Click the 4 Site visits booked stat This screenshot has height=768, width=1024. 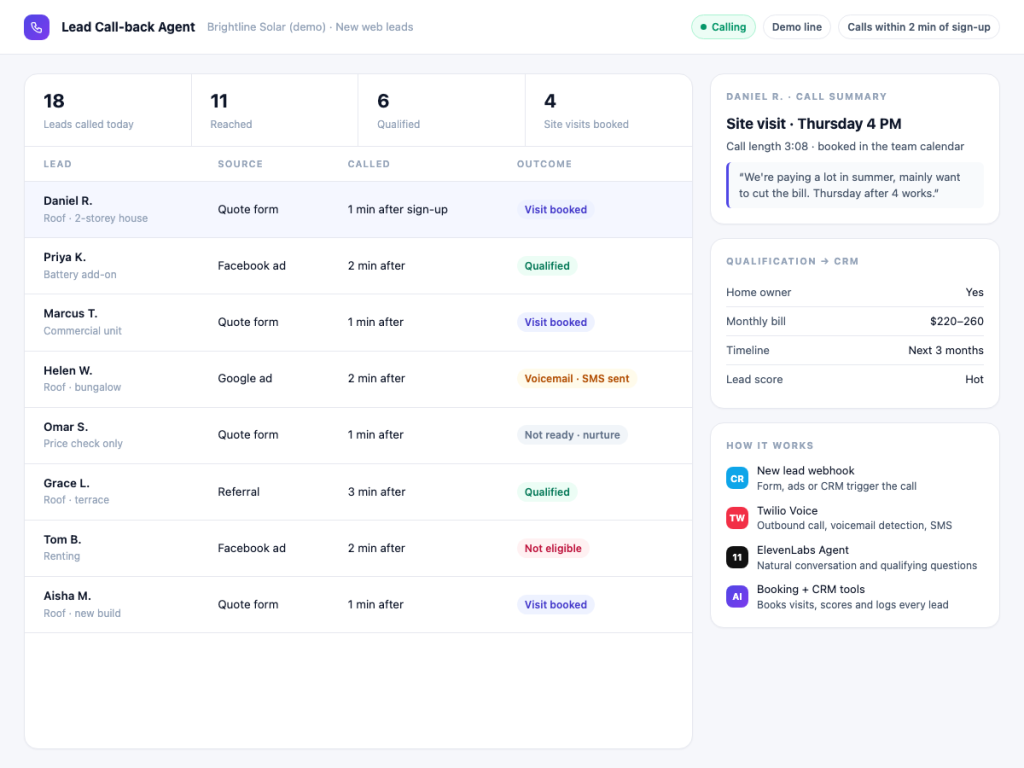pos(609,110)
